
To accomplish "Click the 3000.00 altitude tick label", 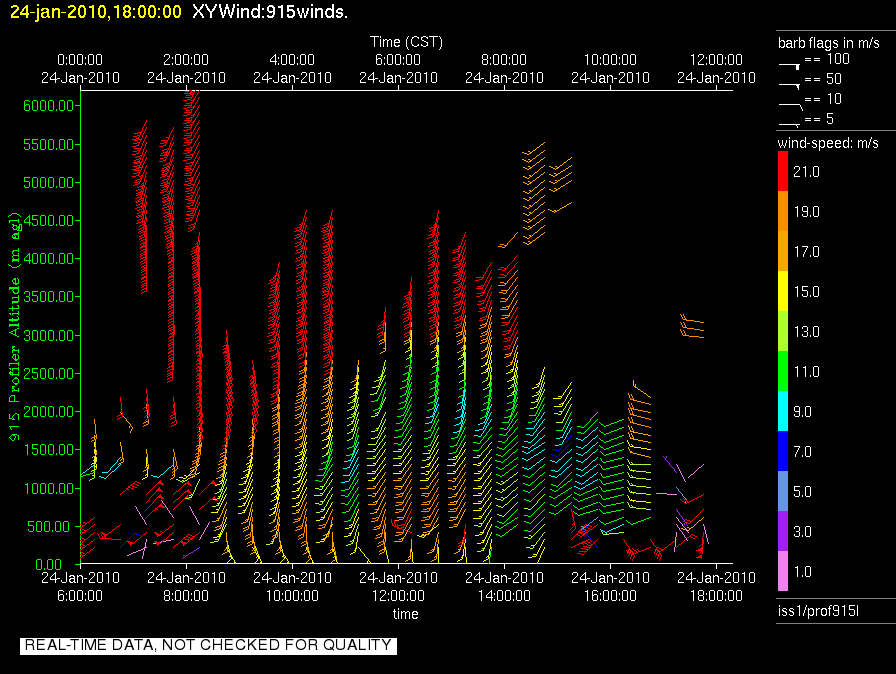I will [x=49, y=335].
